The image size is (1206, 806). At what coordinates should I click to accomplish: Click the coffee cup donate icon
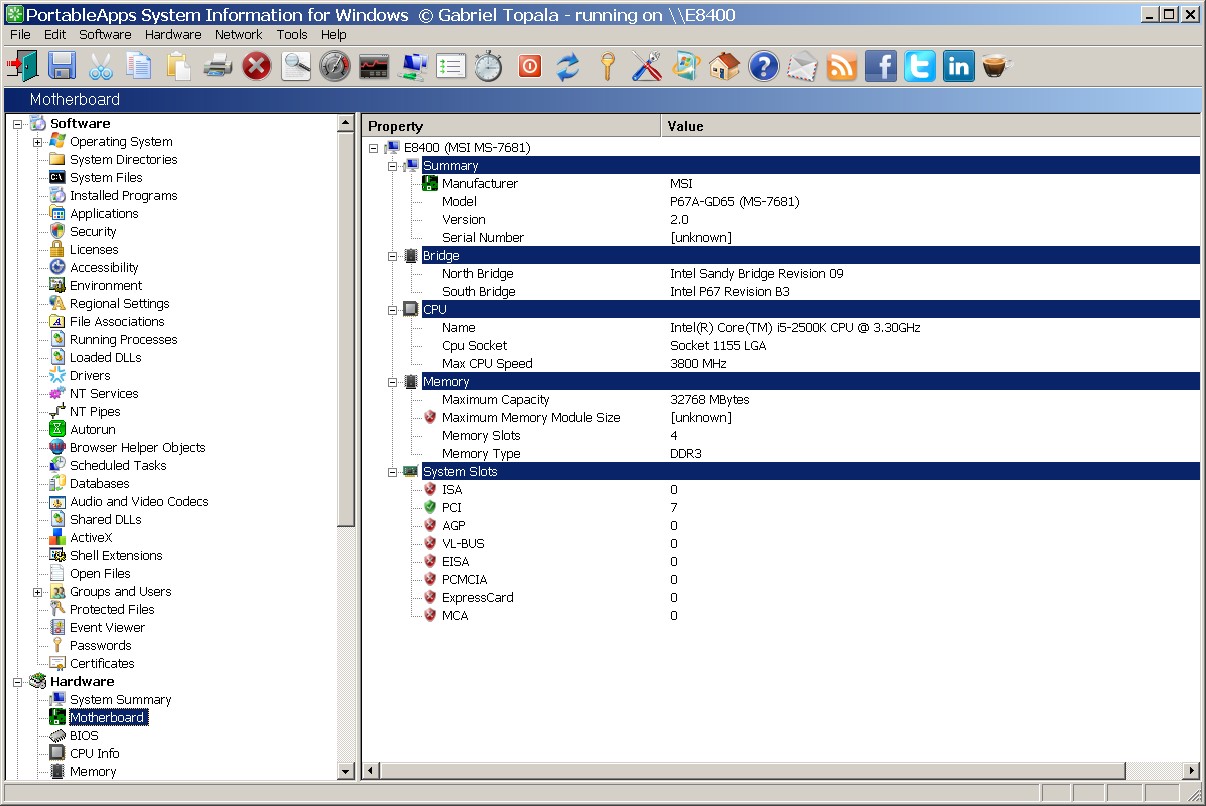[996, 66]
